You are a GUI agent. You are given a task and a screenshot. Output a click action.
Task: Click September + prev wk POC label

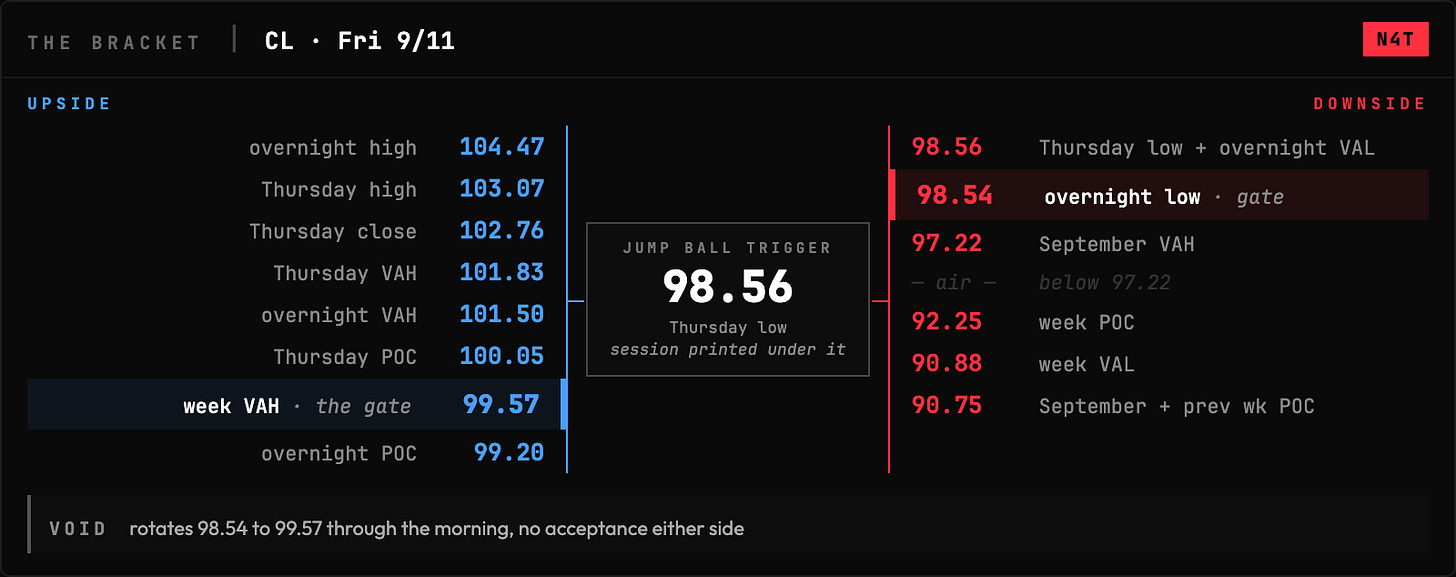[1176, 406]
